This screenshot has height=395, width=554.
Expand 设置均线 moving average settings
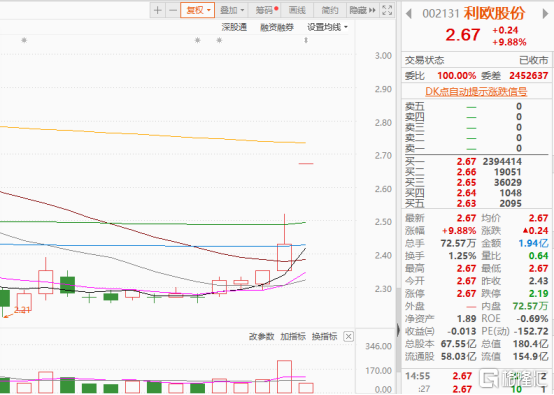tap(328, 27)
